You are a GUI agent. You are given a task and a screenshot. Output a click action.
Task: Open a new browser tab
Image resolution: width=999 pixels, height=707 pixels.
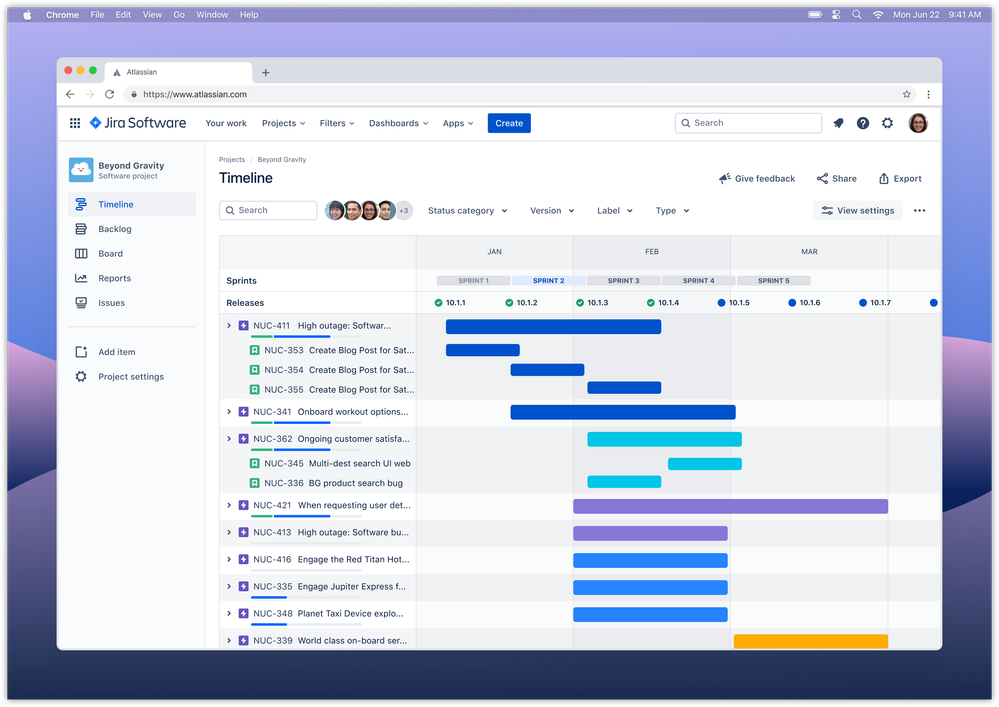tap(266, 73)
